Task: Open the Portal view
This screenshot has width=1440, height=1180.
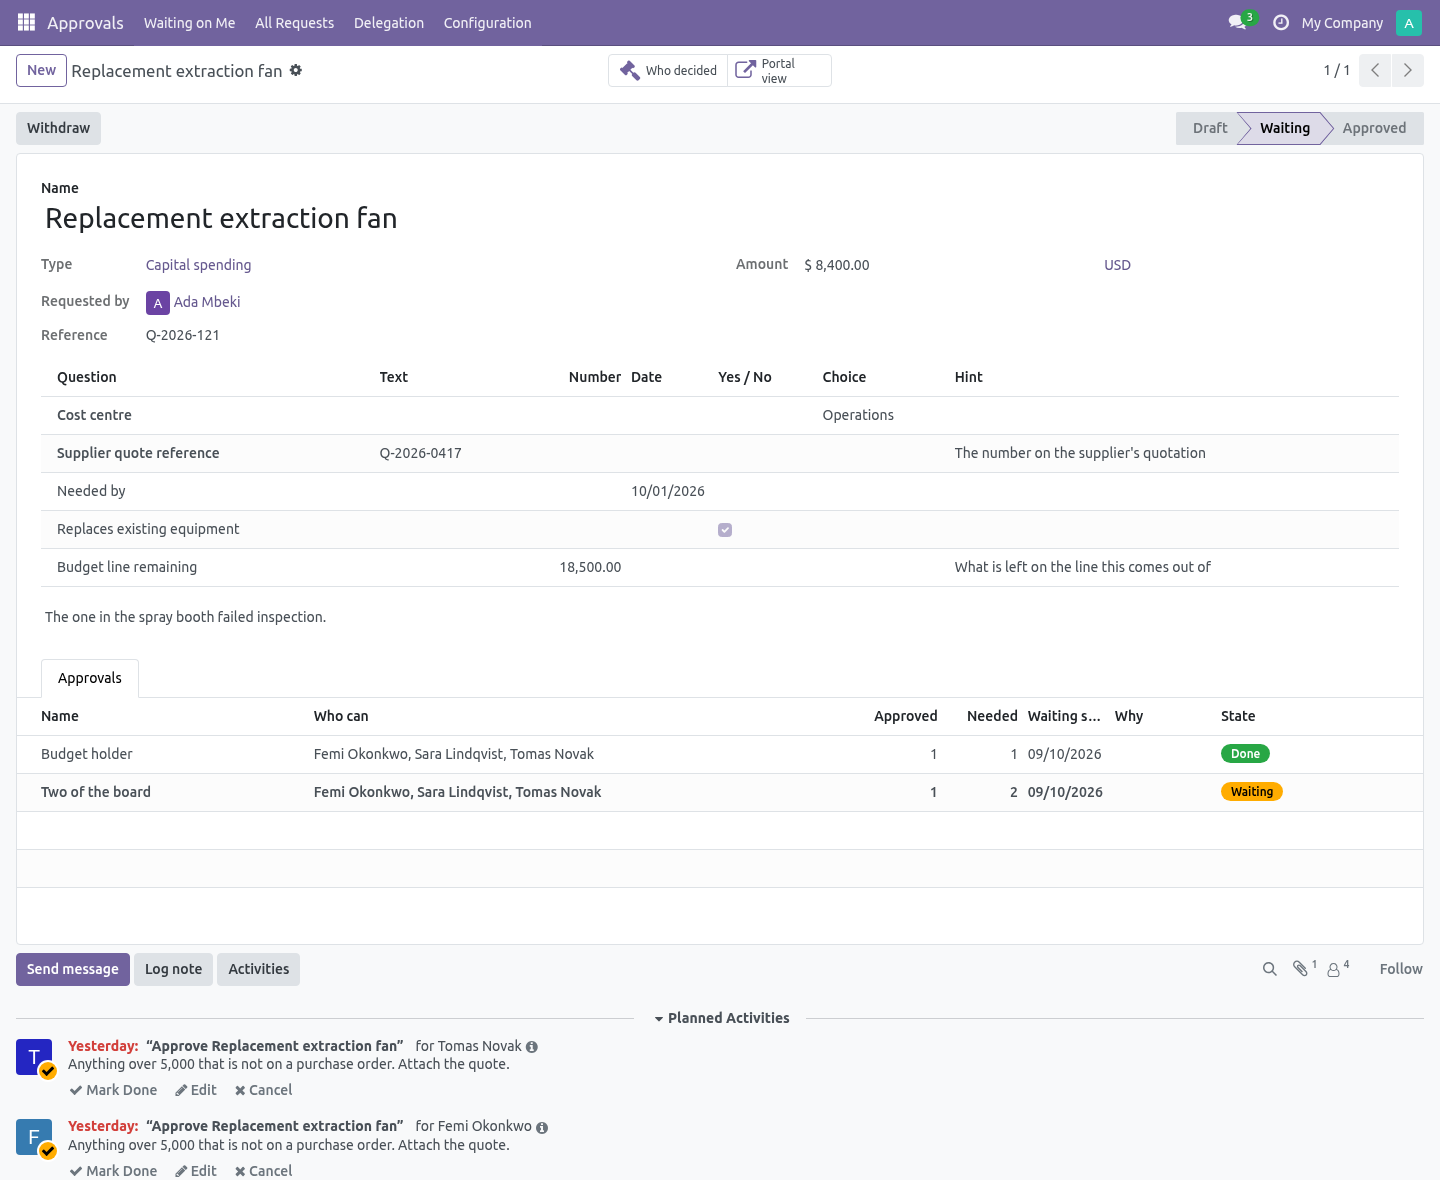Action: [x=779, y=70]
